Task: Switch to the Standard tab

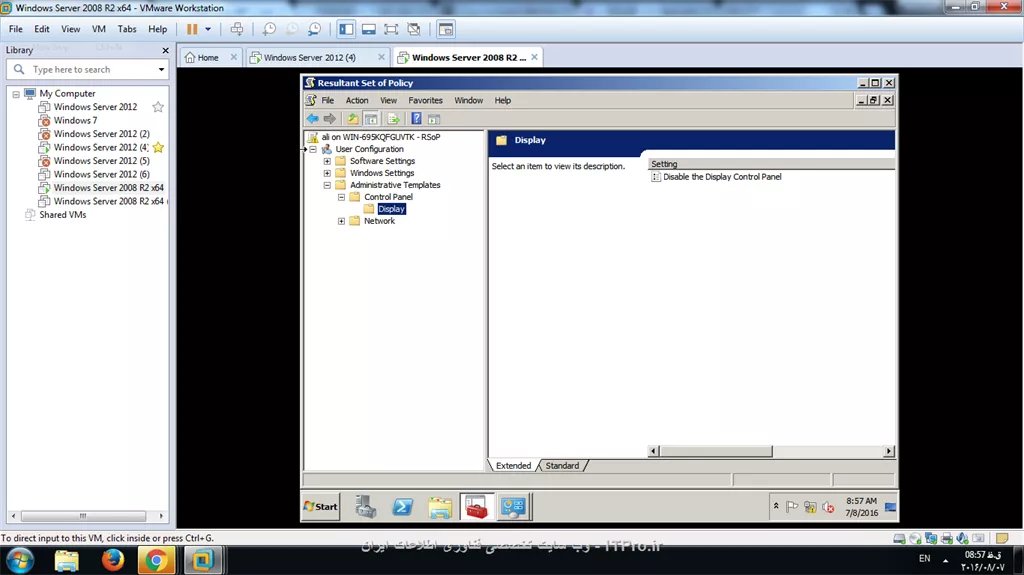Action: pos(562,466)
